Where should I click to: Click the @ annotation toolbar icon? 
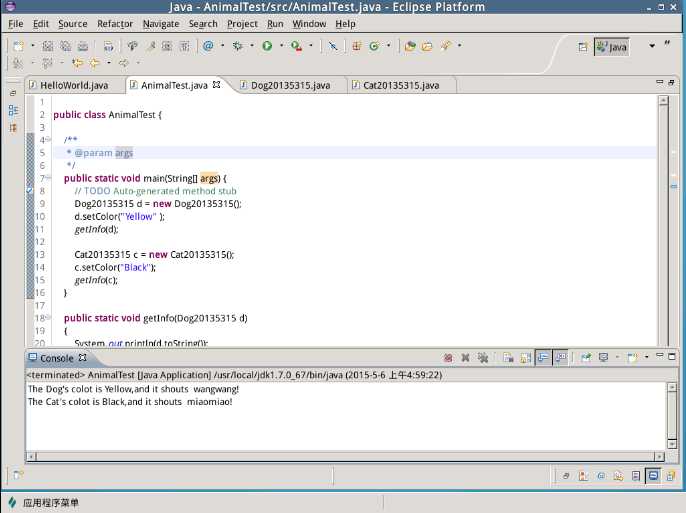[208, 45]
